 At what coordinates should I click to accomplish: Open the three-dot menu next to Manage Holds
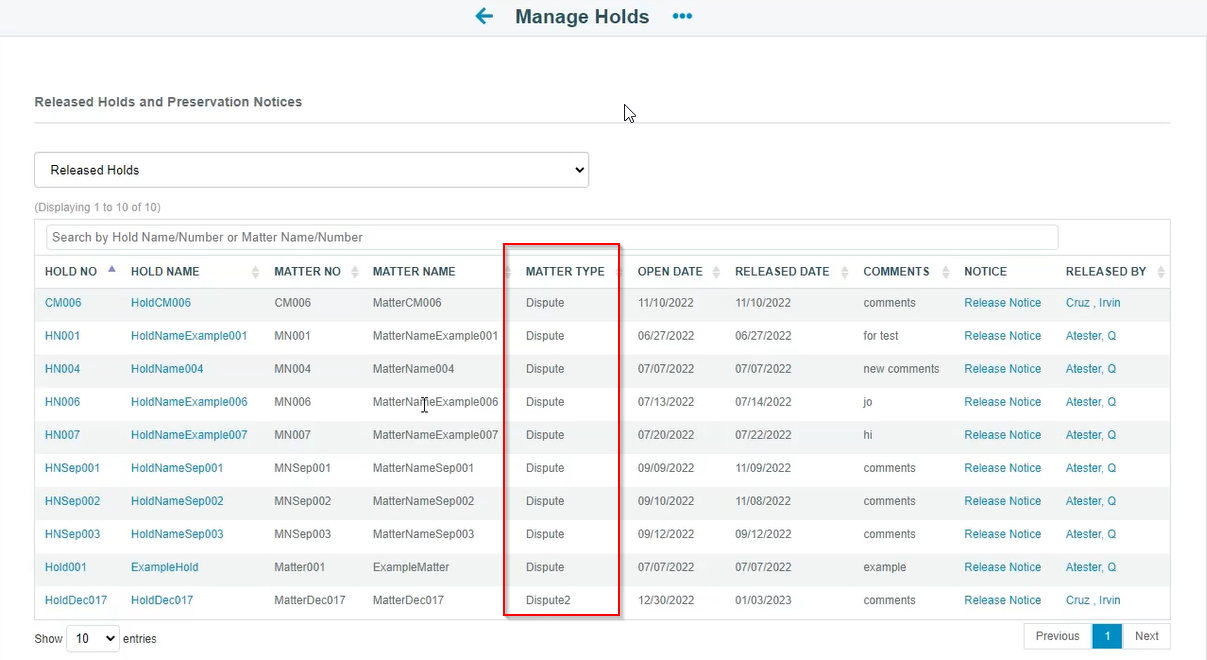click(x=682, y=16)
